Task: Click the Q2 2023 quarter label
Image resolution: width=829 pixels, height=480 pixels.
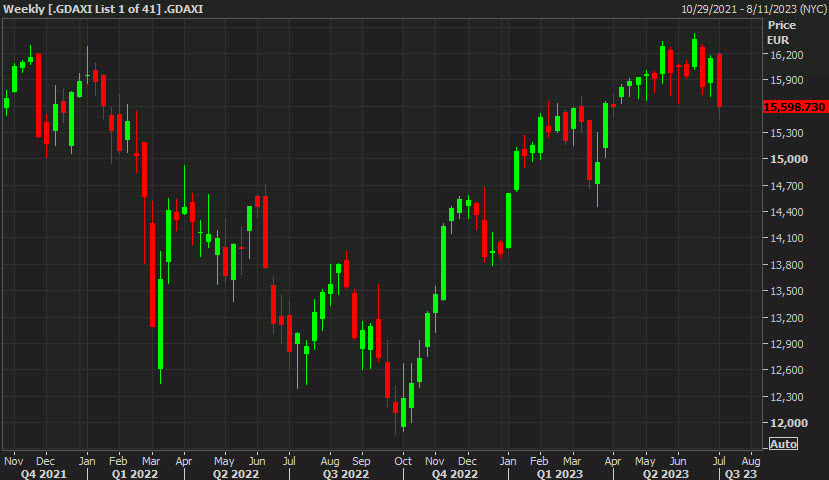Action: tap(666, 474)
